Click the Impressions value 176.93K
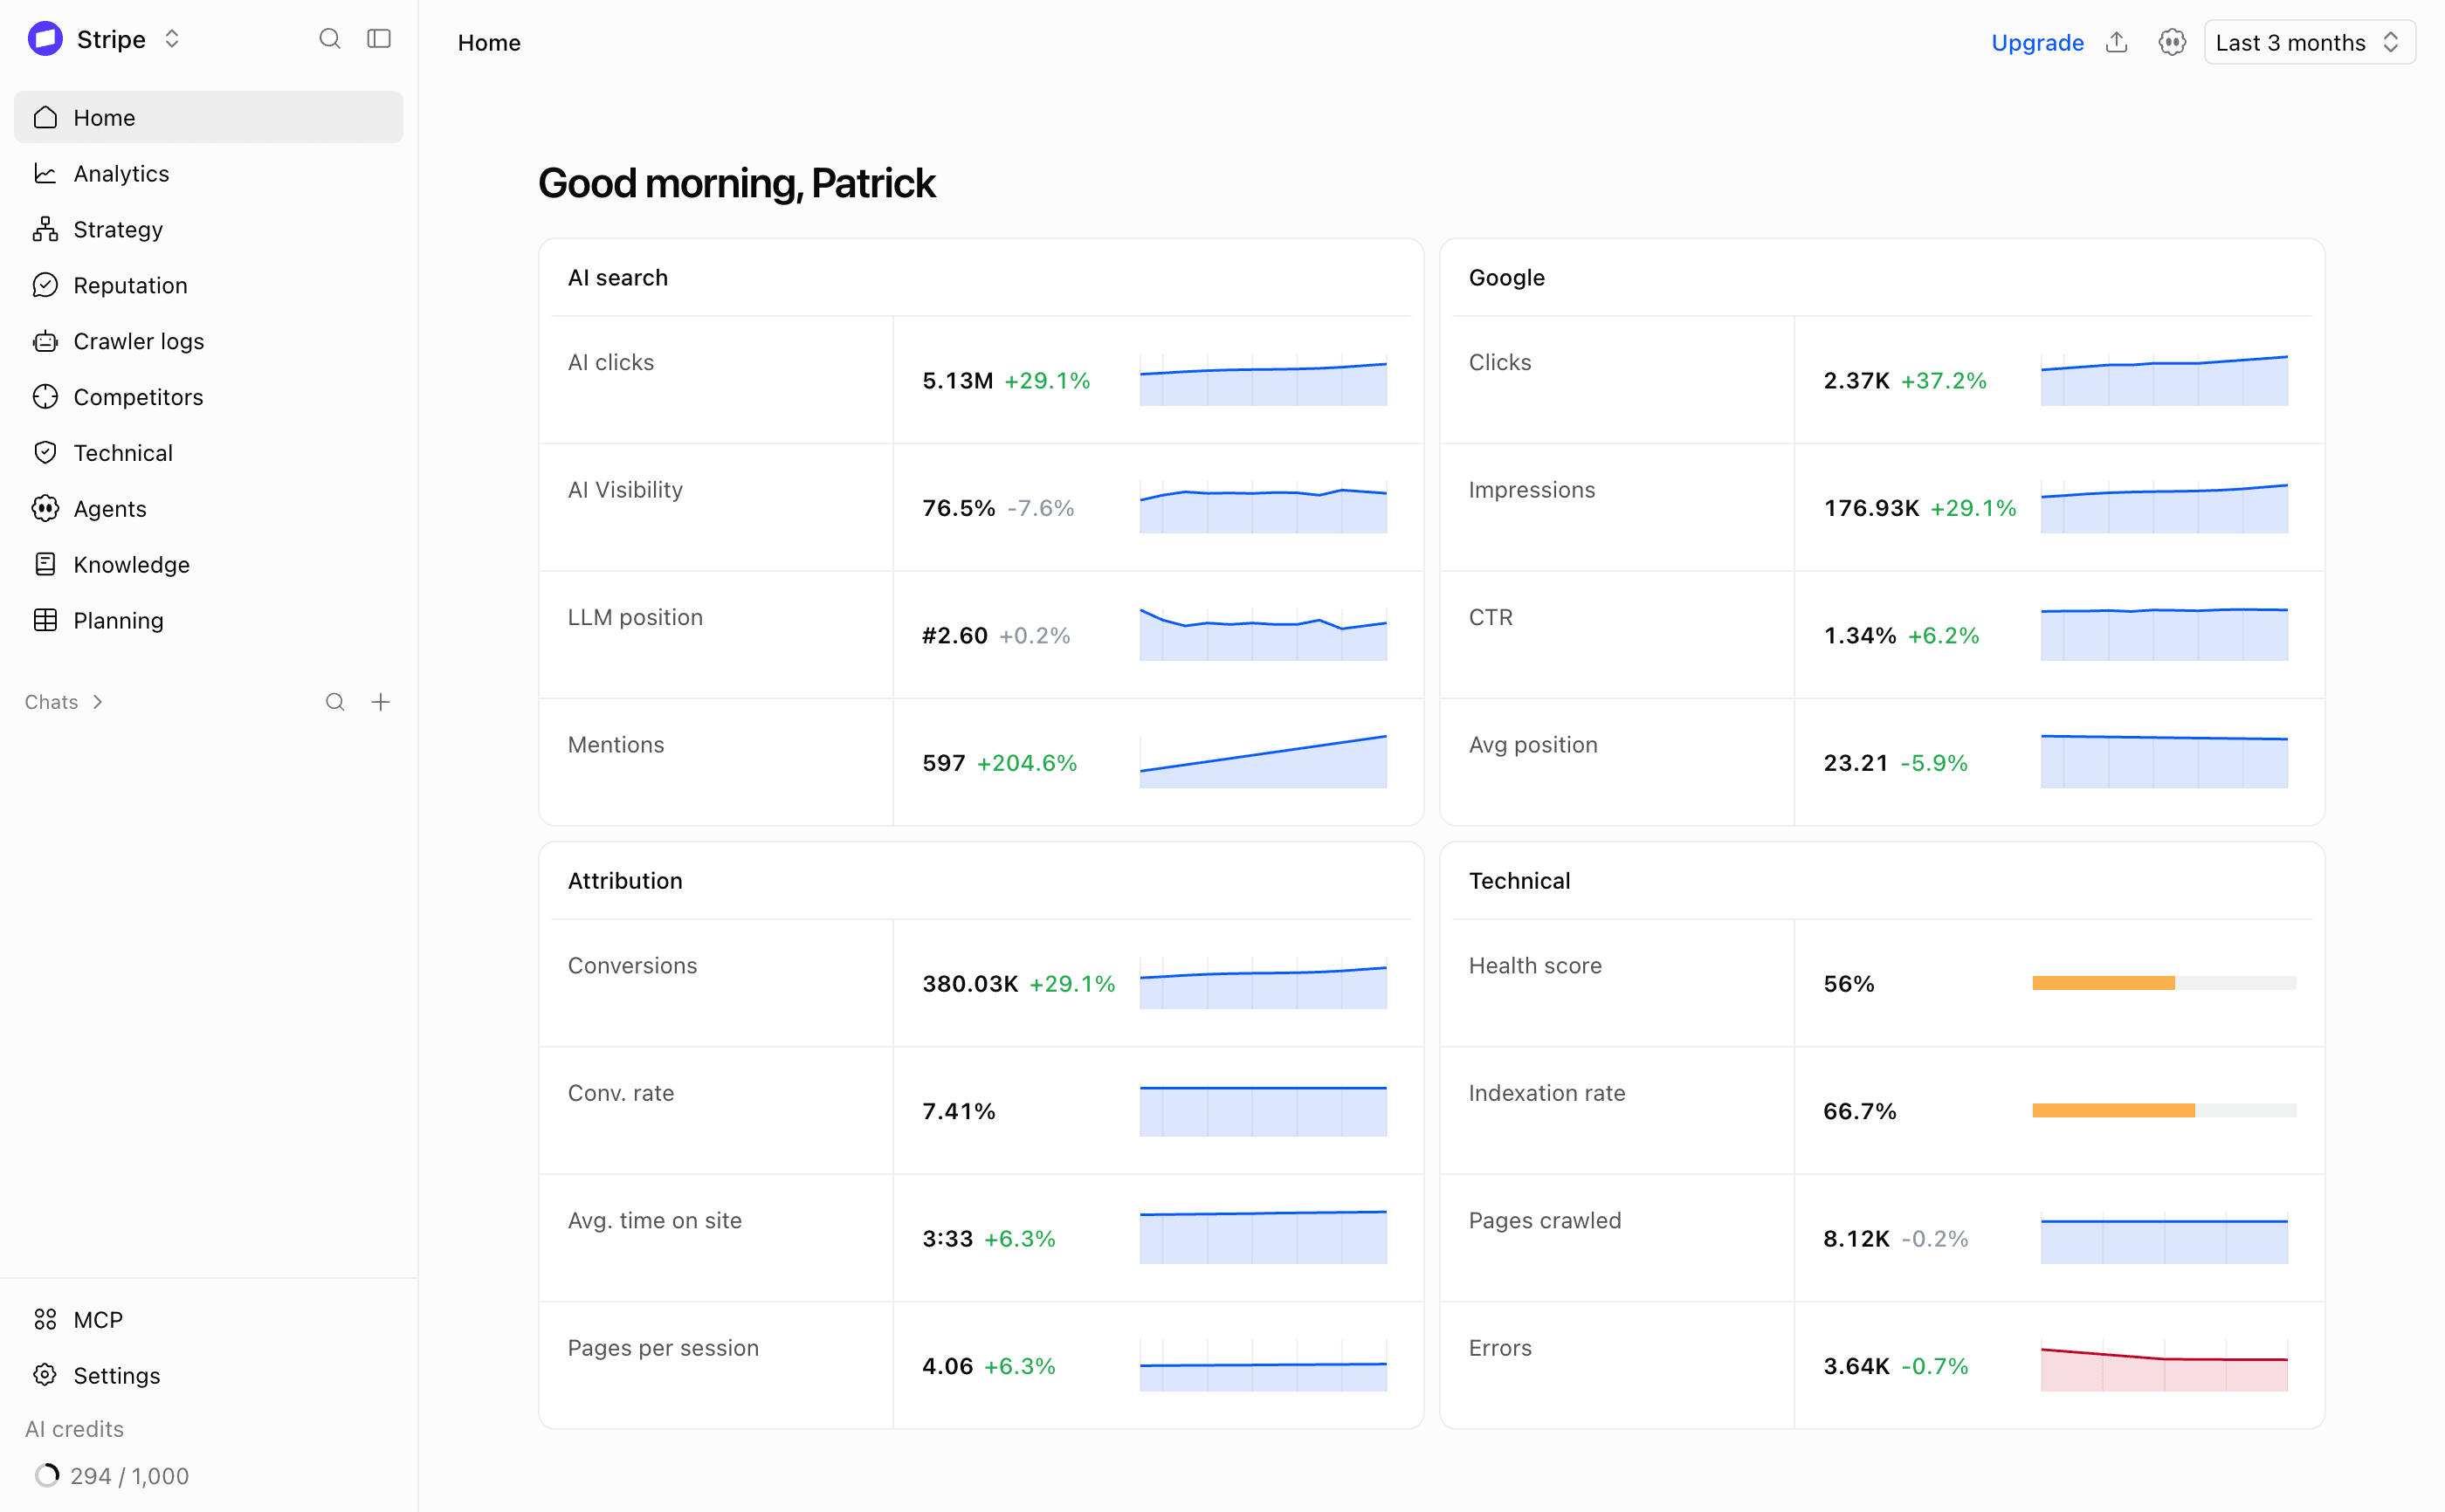Viewport: 2445px width, 1512px height. (x=1871, y=508)
